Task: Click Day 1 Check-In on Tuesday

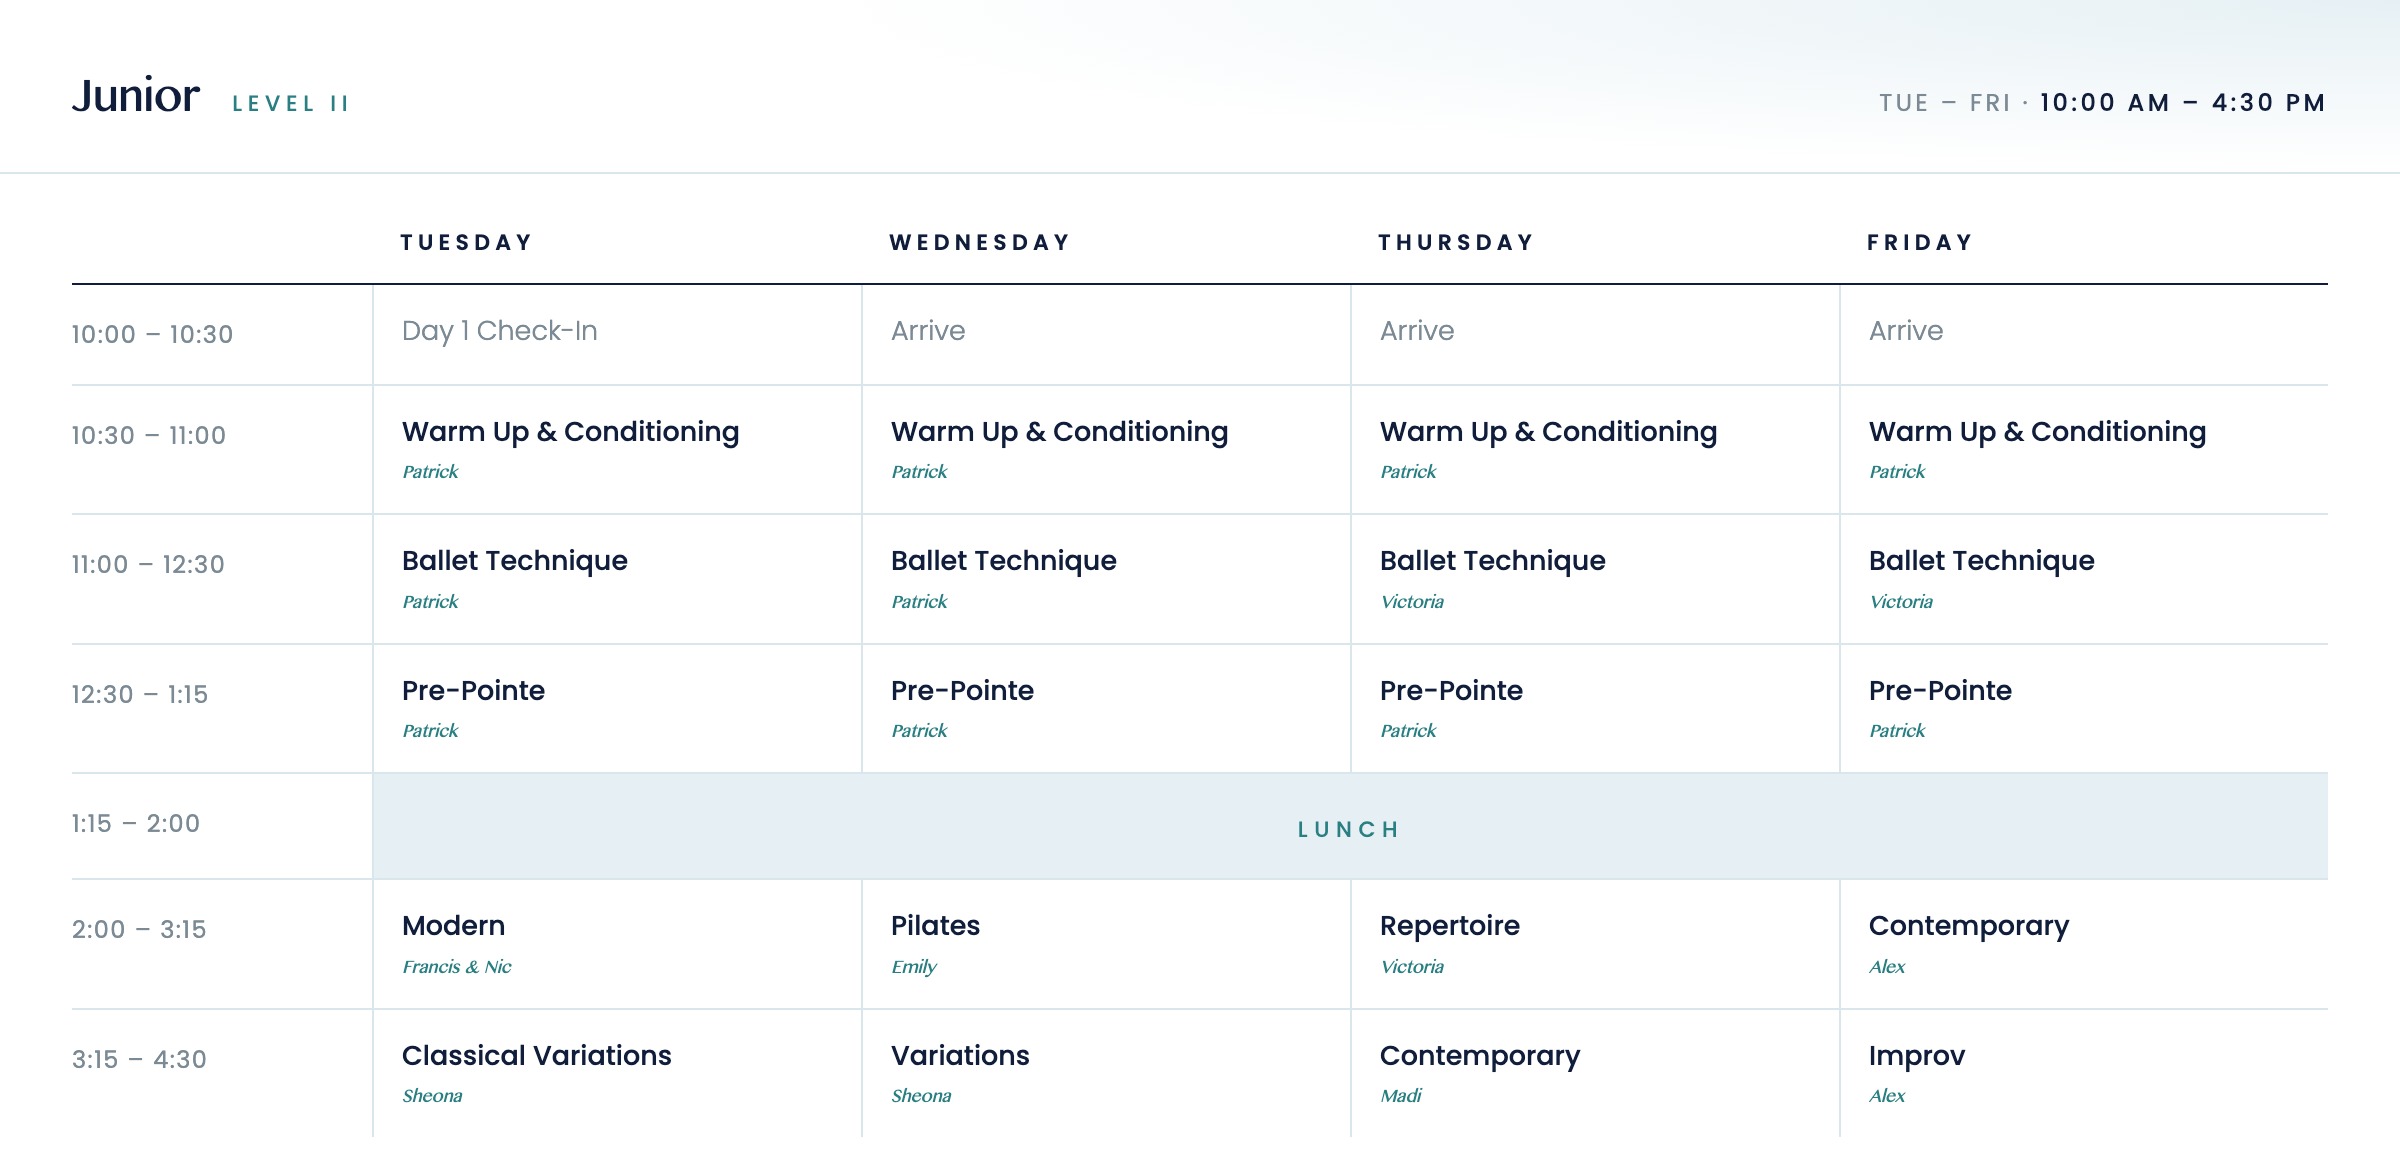Action: [500, 331]
